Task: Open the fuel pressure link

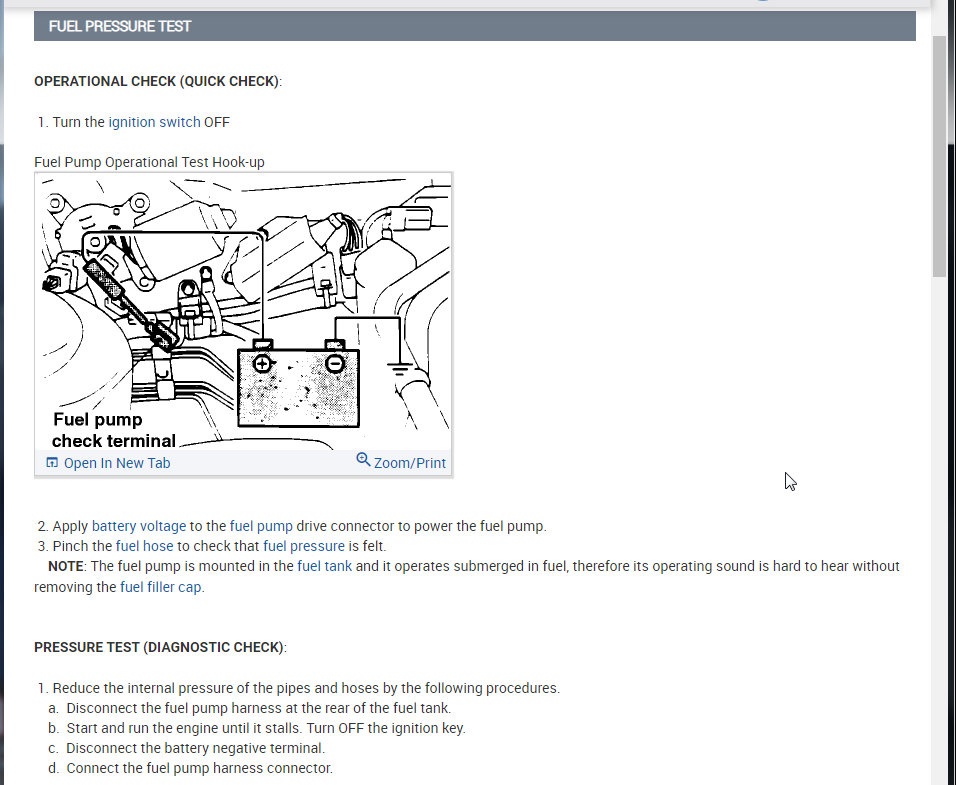Action: coord(304,546)
